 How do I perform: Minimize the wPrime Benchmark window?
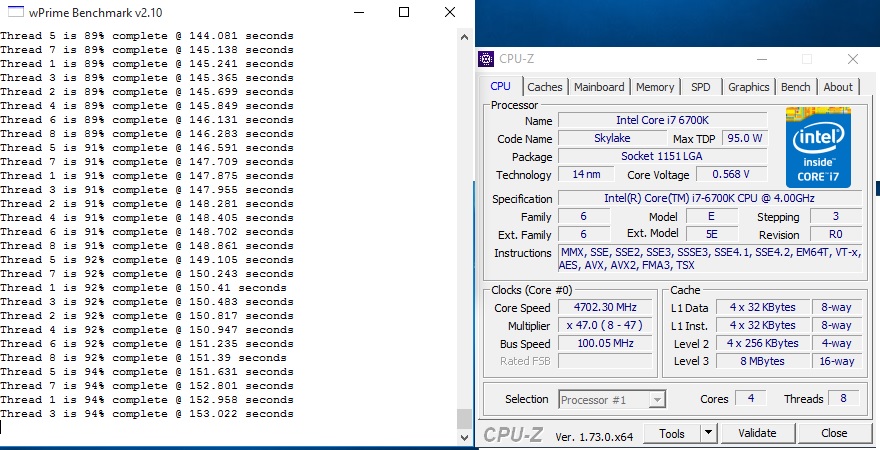358,12
